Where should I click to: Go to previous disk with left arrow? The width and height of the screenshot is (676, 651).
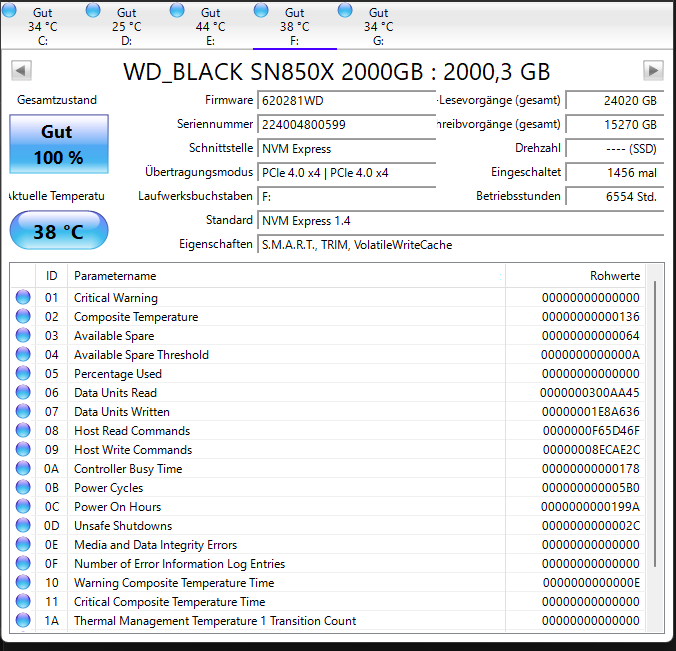[22, 70]
